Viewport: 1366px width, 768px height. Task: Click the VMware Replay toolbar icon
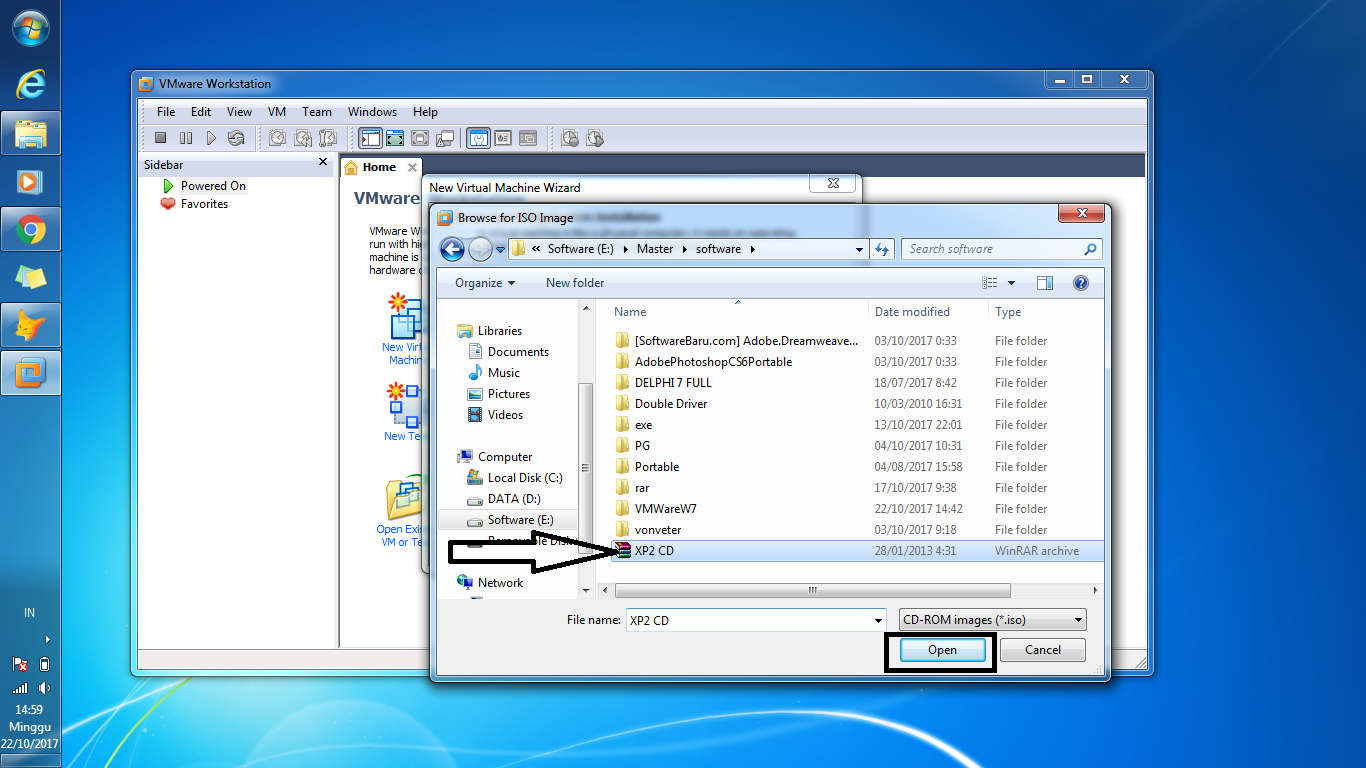pyautogui.click(x=595, y=138)
